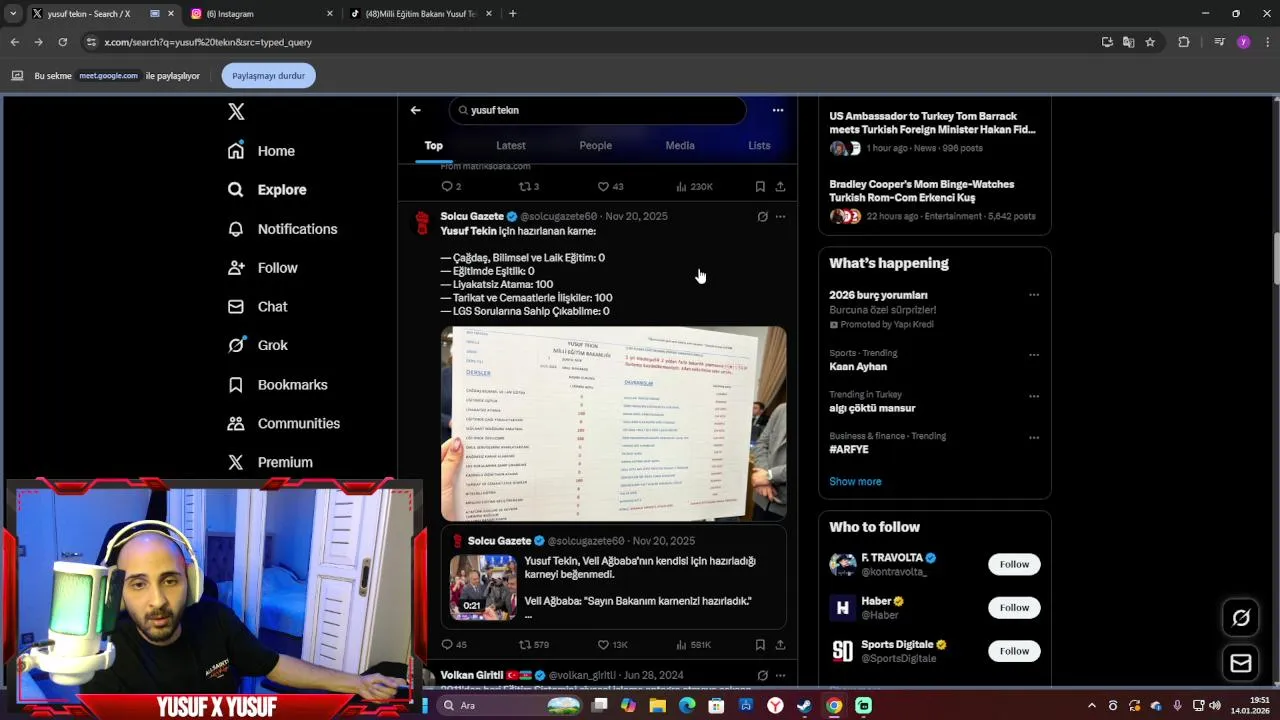Open Explore in the X sidebar

click(x=266, y=190)
